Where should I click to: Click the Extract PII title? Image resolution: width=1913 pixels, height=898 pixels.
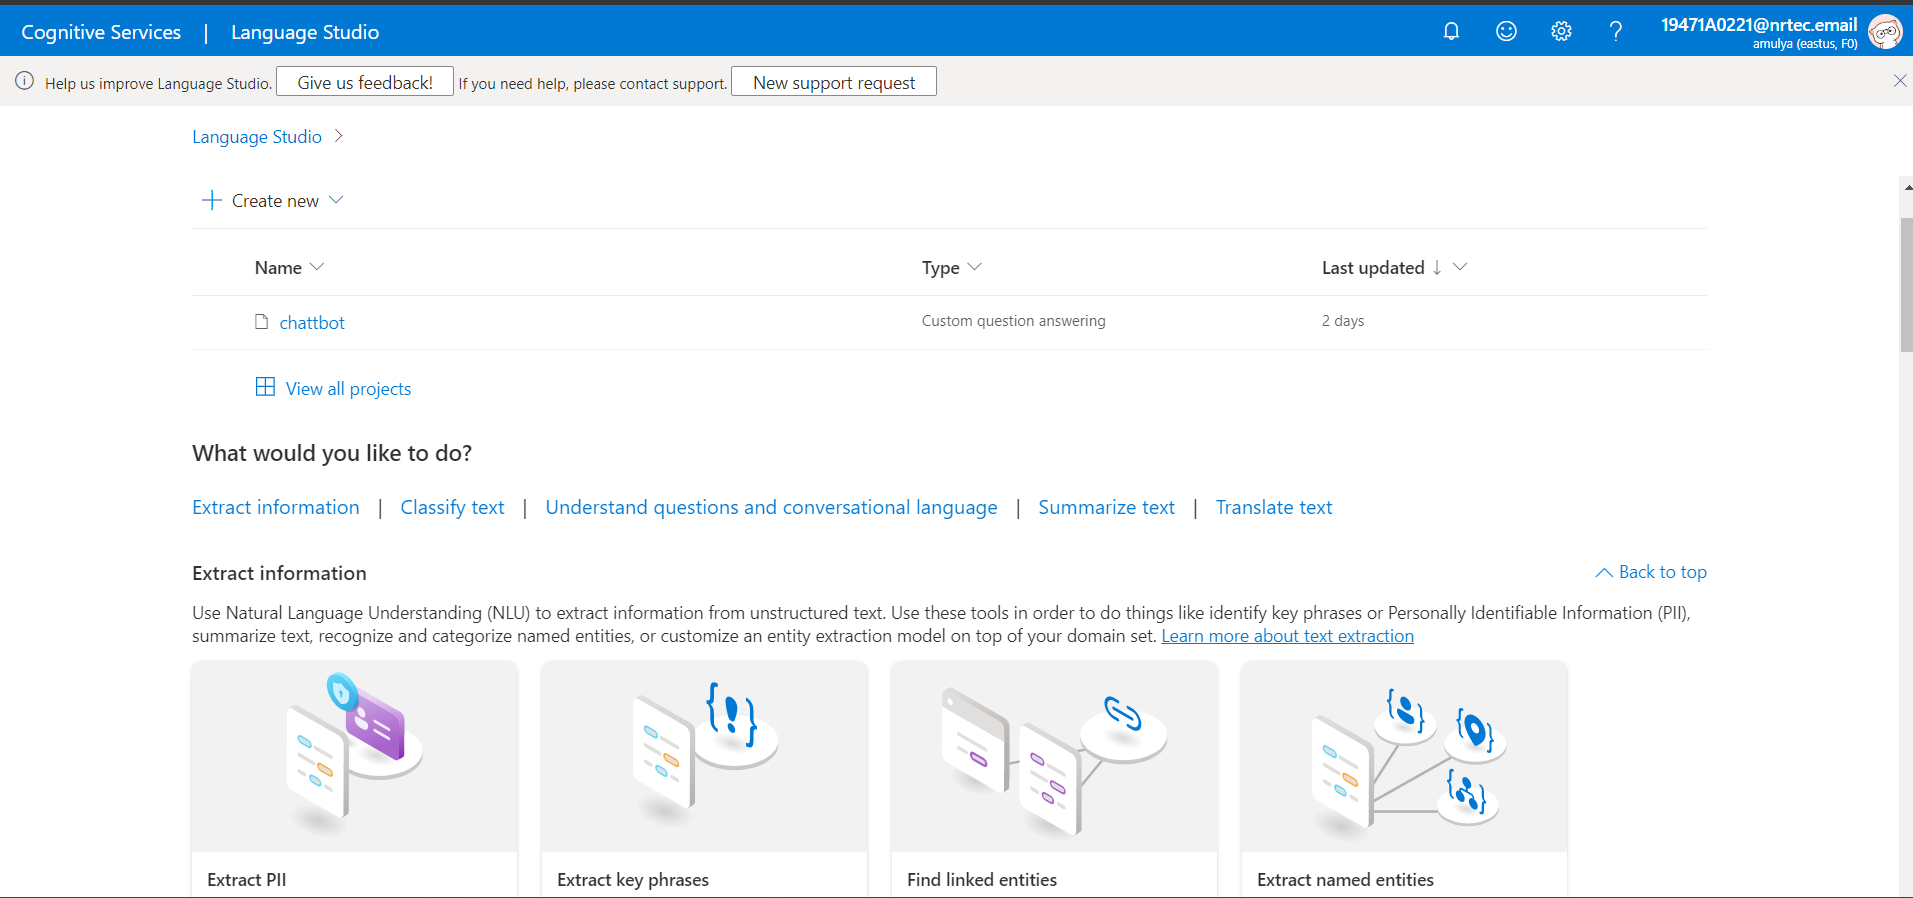click(246, 880)
